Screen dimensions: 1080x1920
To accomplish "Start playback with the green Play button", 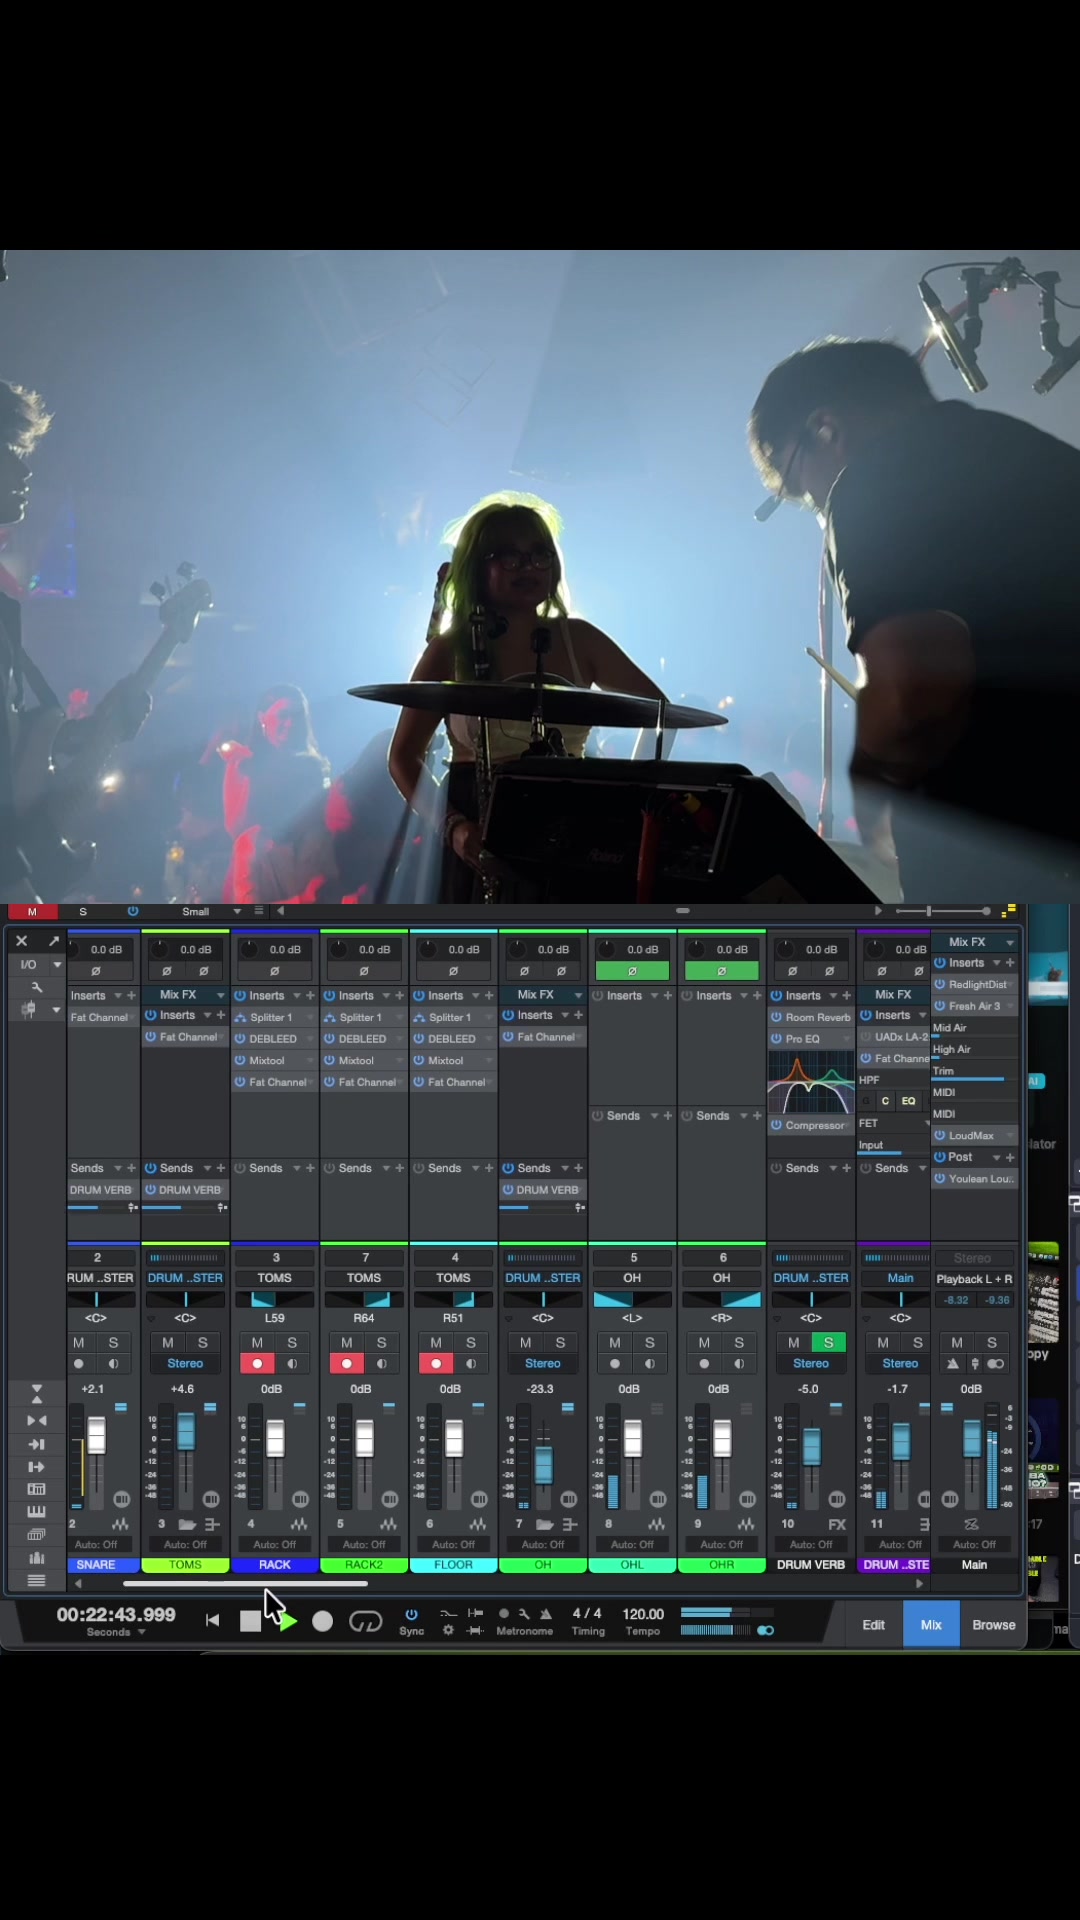I will point(289,1622).
